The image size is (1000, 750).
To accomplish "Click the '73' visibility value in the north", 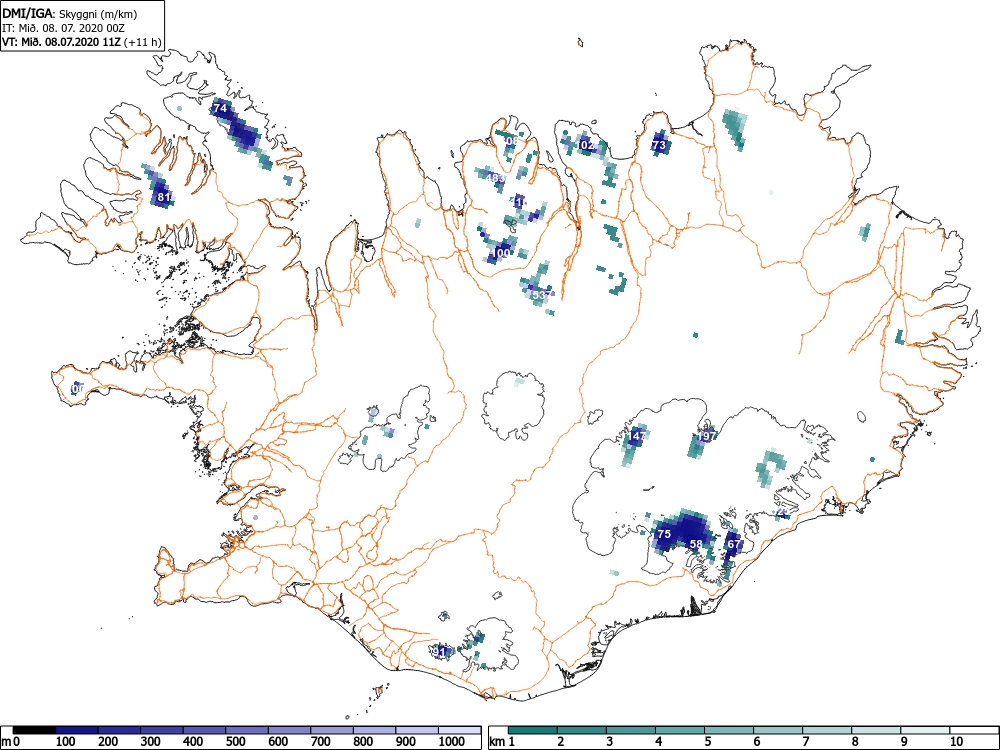I will coord(659,145).
